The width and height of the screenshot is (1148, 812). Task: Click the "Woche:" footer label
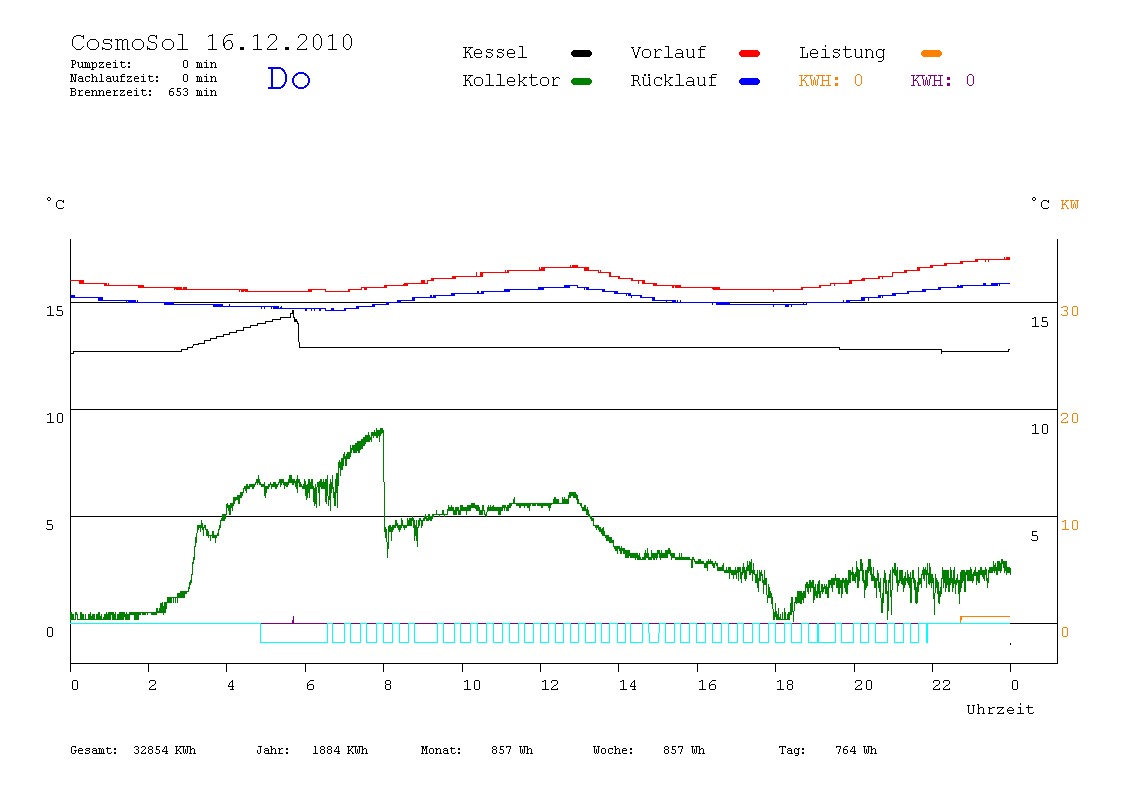tap(613, 750)
